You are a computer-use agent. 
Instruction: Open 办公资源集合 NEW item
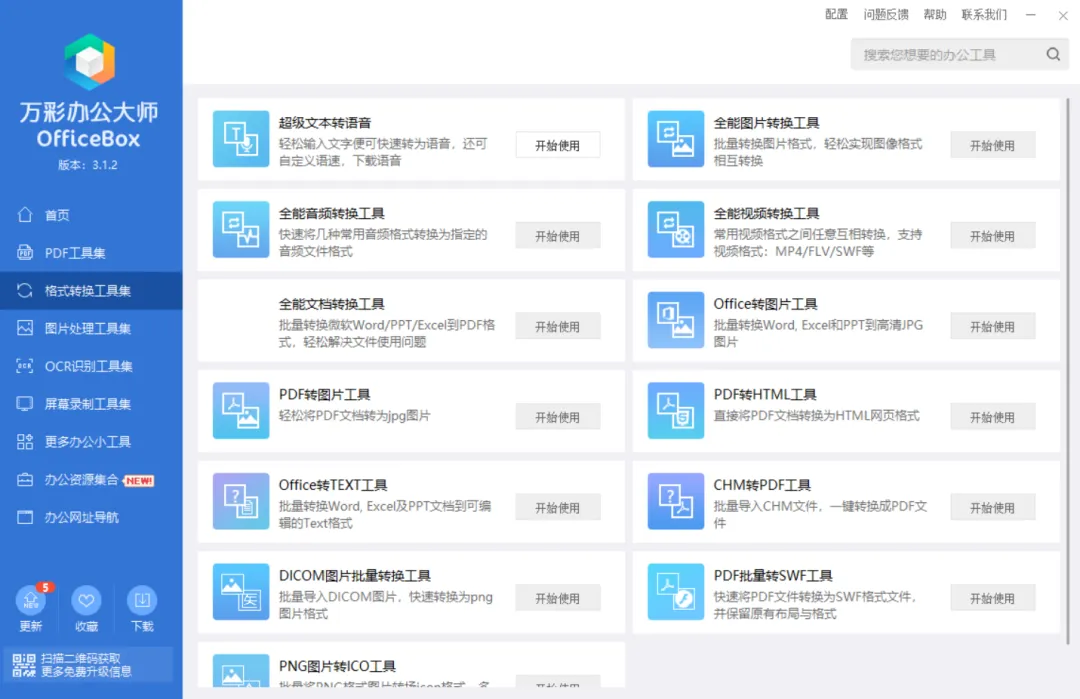(x=91, y=480)
